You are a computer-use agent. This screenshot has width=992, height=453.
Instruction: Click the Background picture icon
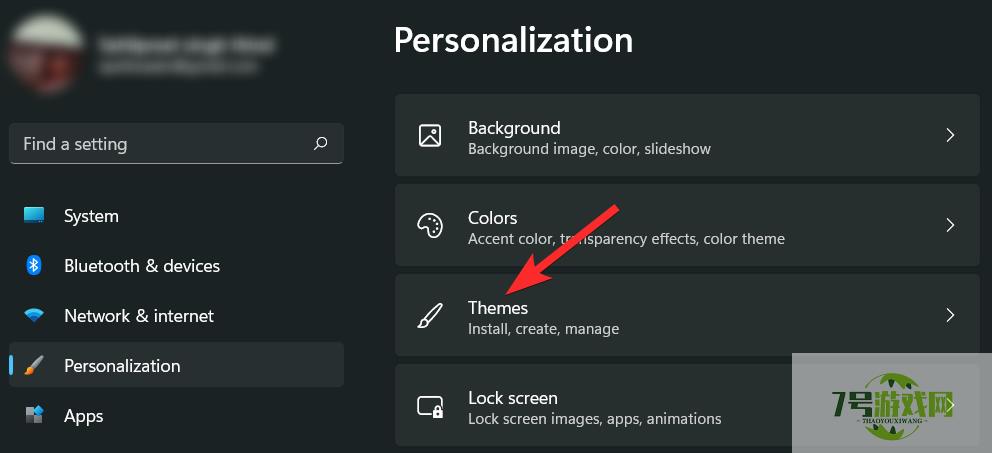pos(430,135)
